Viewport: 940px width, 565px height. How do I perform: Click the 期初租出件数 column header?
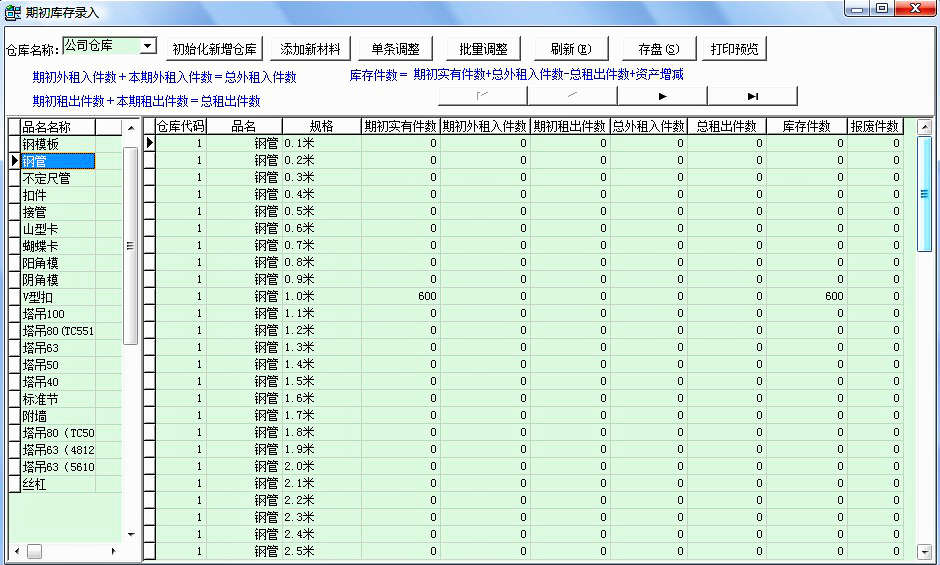[x=570, y=126]
